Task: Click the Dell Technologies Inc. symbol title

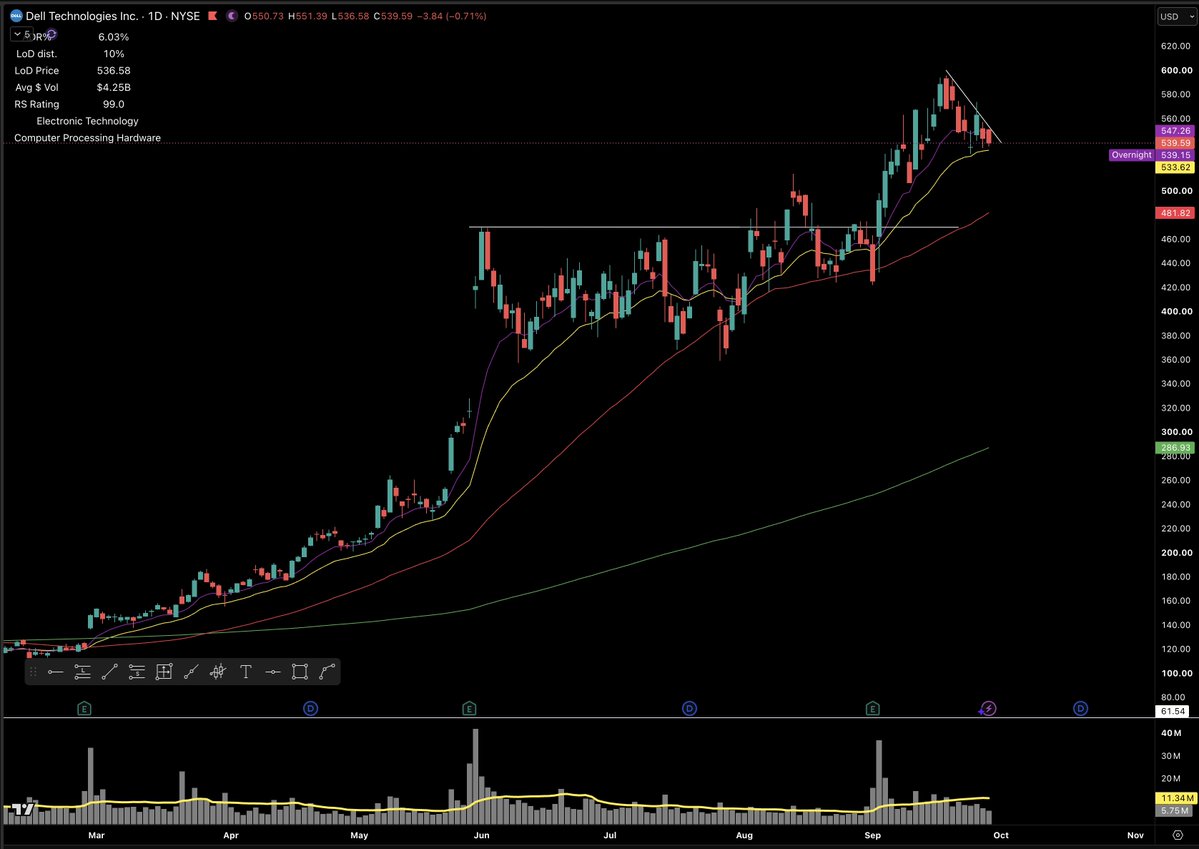Action: coord(82,16)
